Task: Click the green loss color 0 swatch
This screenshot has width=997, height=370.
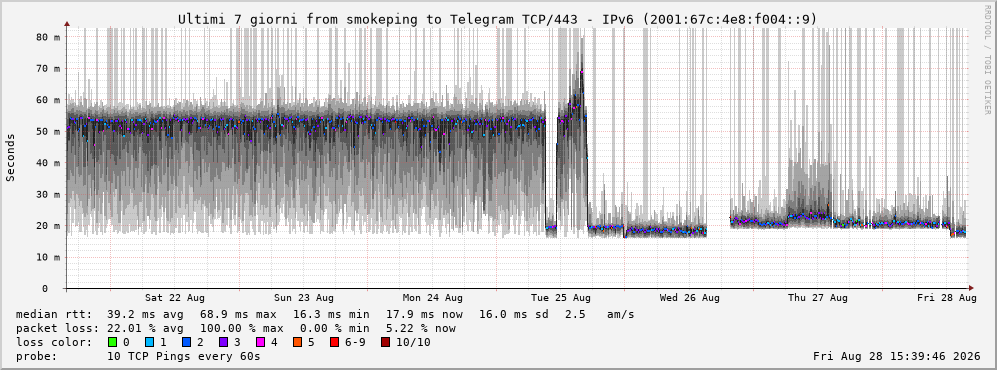Action: pyautogui.click(x=113, y=342)
